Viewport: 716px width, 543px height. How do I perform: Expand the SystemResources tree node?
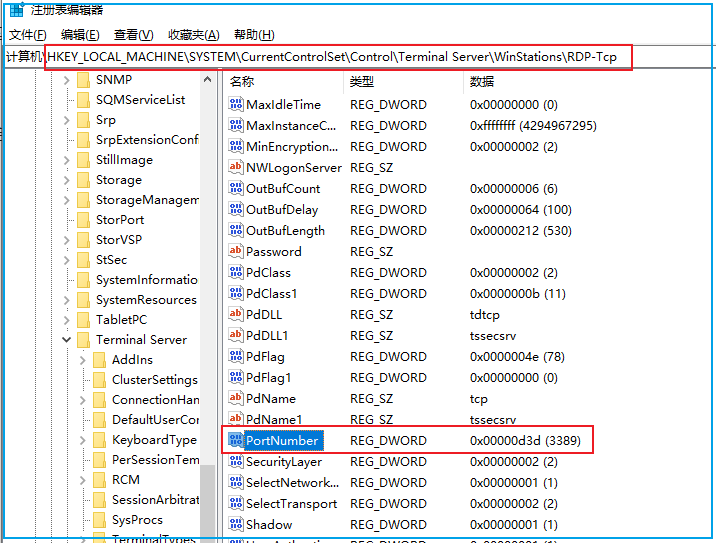67,300
